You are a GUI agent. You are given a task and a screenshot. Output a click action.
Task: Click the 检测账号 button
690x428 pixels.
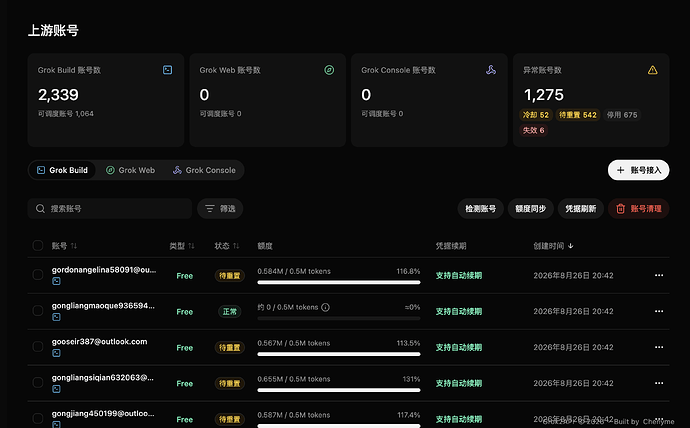tap(481, 209)
